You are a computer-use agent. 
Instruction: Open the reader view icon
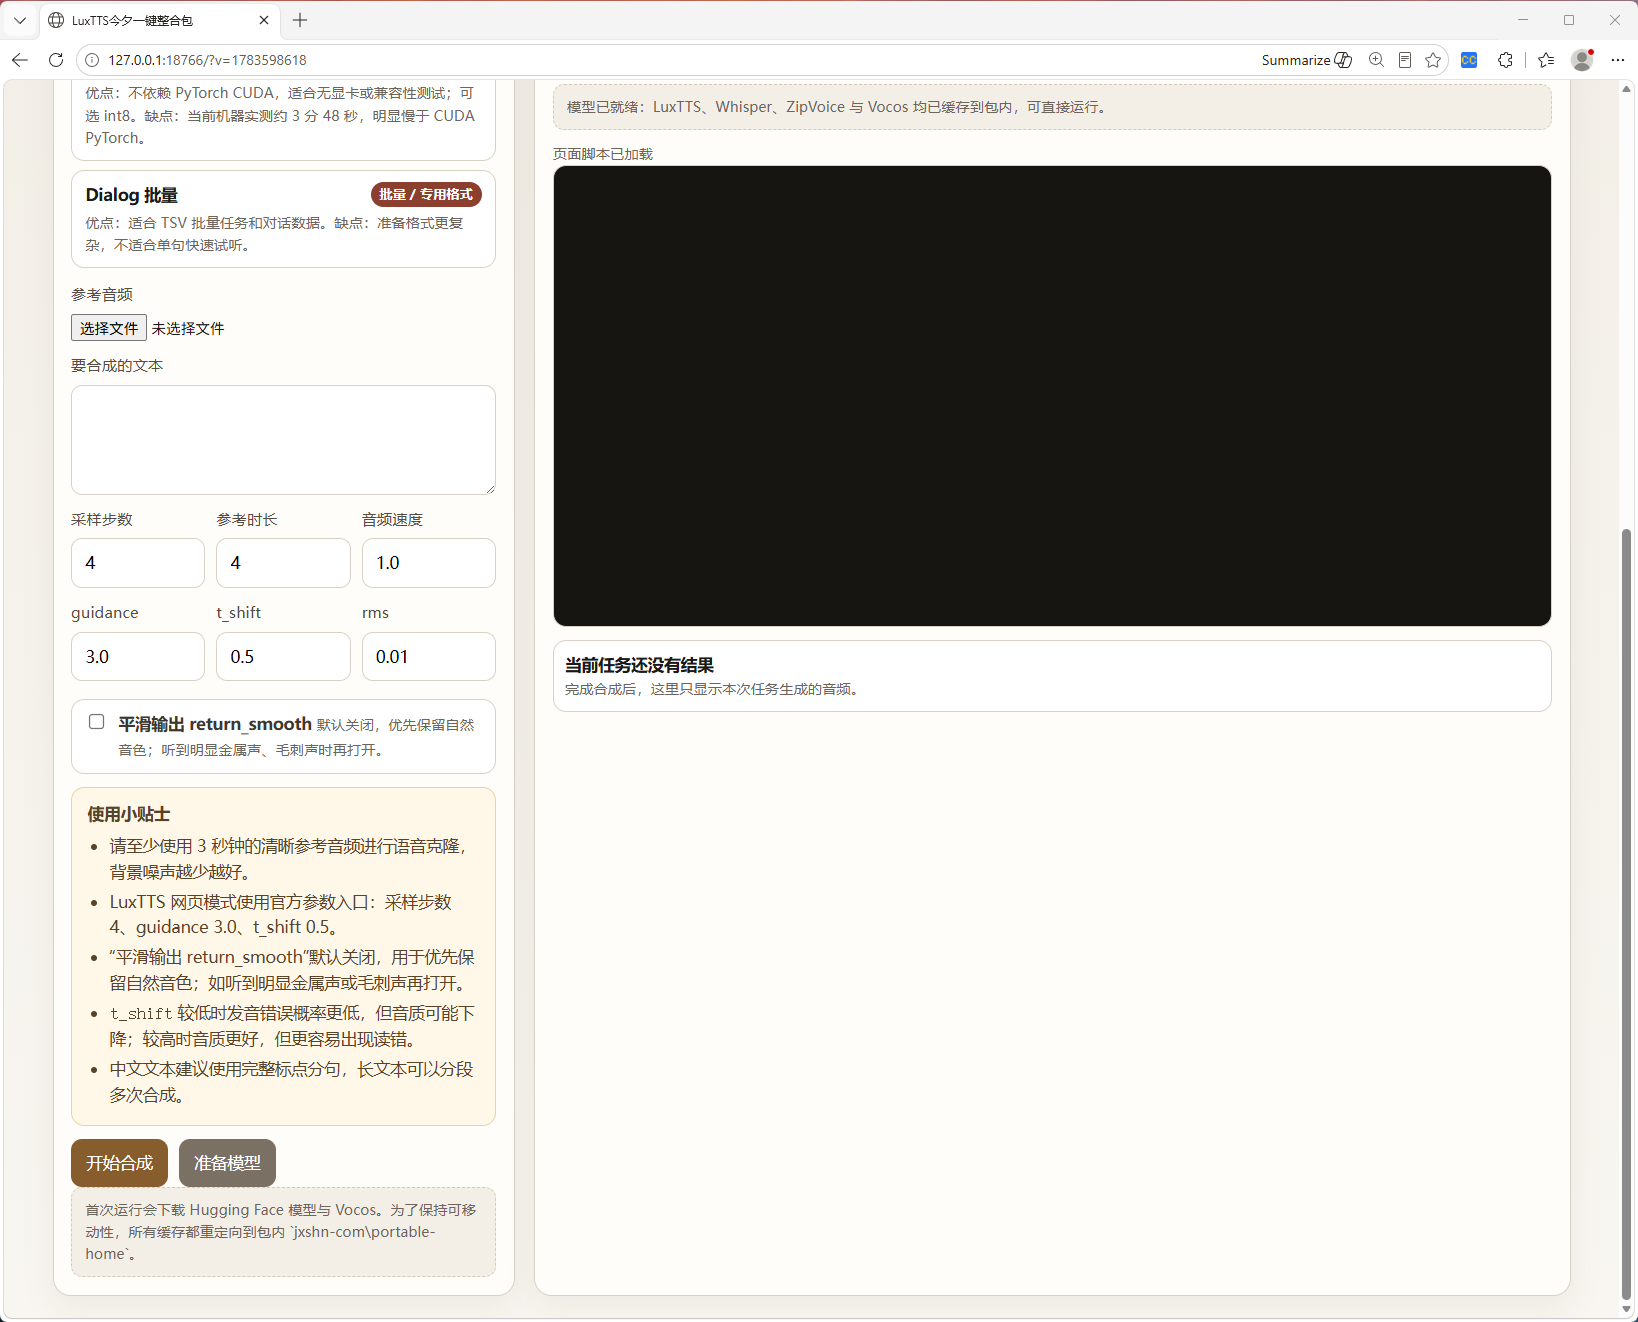tap(1405, 60)
